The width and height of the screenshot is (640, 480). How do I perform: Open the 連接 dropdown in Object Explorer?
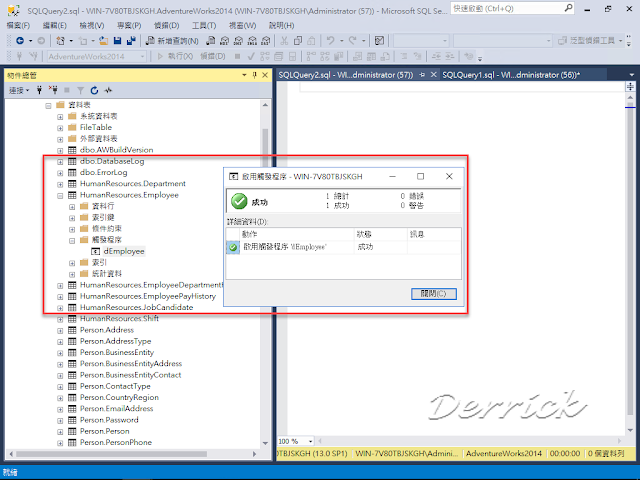(x=19, y=90)
